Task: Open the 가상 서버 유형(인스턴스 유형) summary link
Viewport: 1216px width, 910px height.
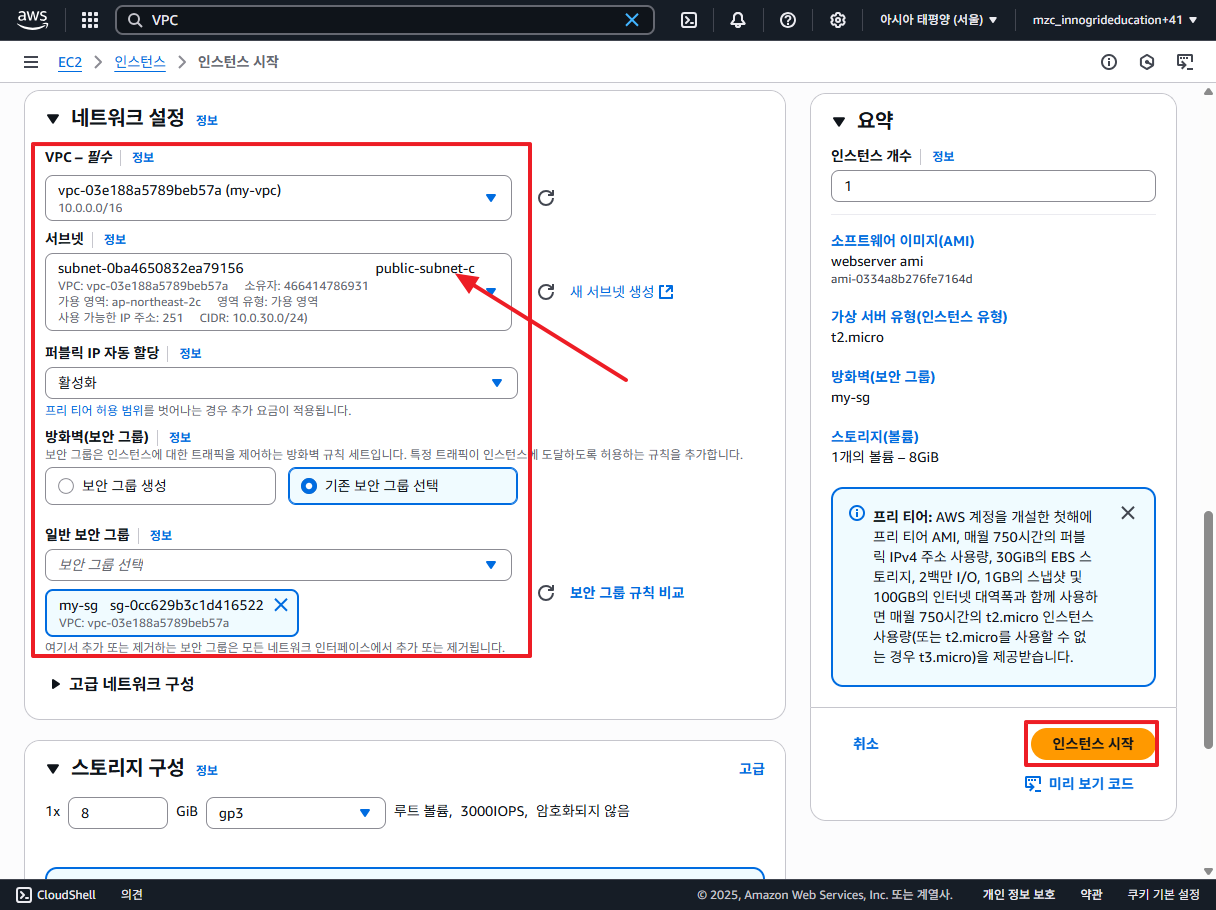Action: pyautogui.click(x=919, y=317)
